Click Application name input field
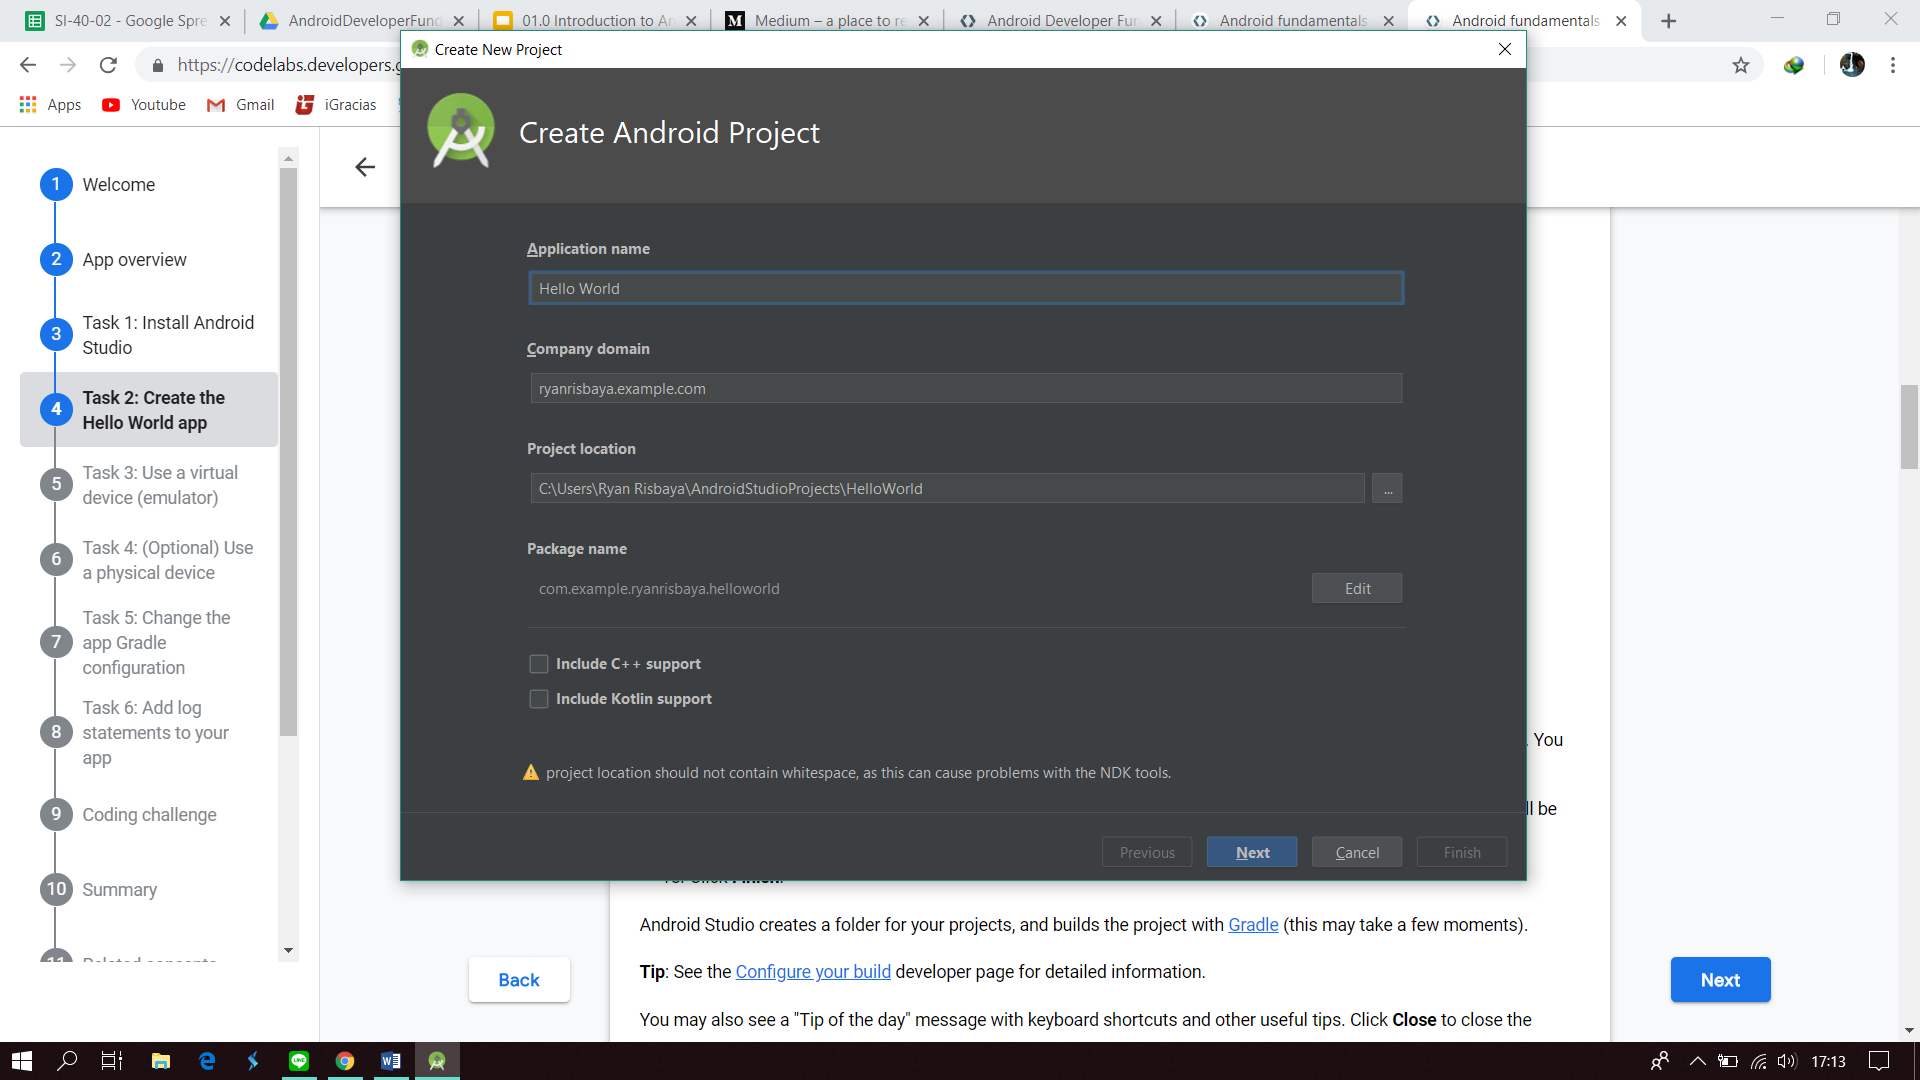The height and width of the screenshot is (1080, 1920). pyautogui.click(x=965, y=289)
